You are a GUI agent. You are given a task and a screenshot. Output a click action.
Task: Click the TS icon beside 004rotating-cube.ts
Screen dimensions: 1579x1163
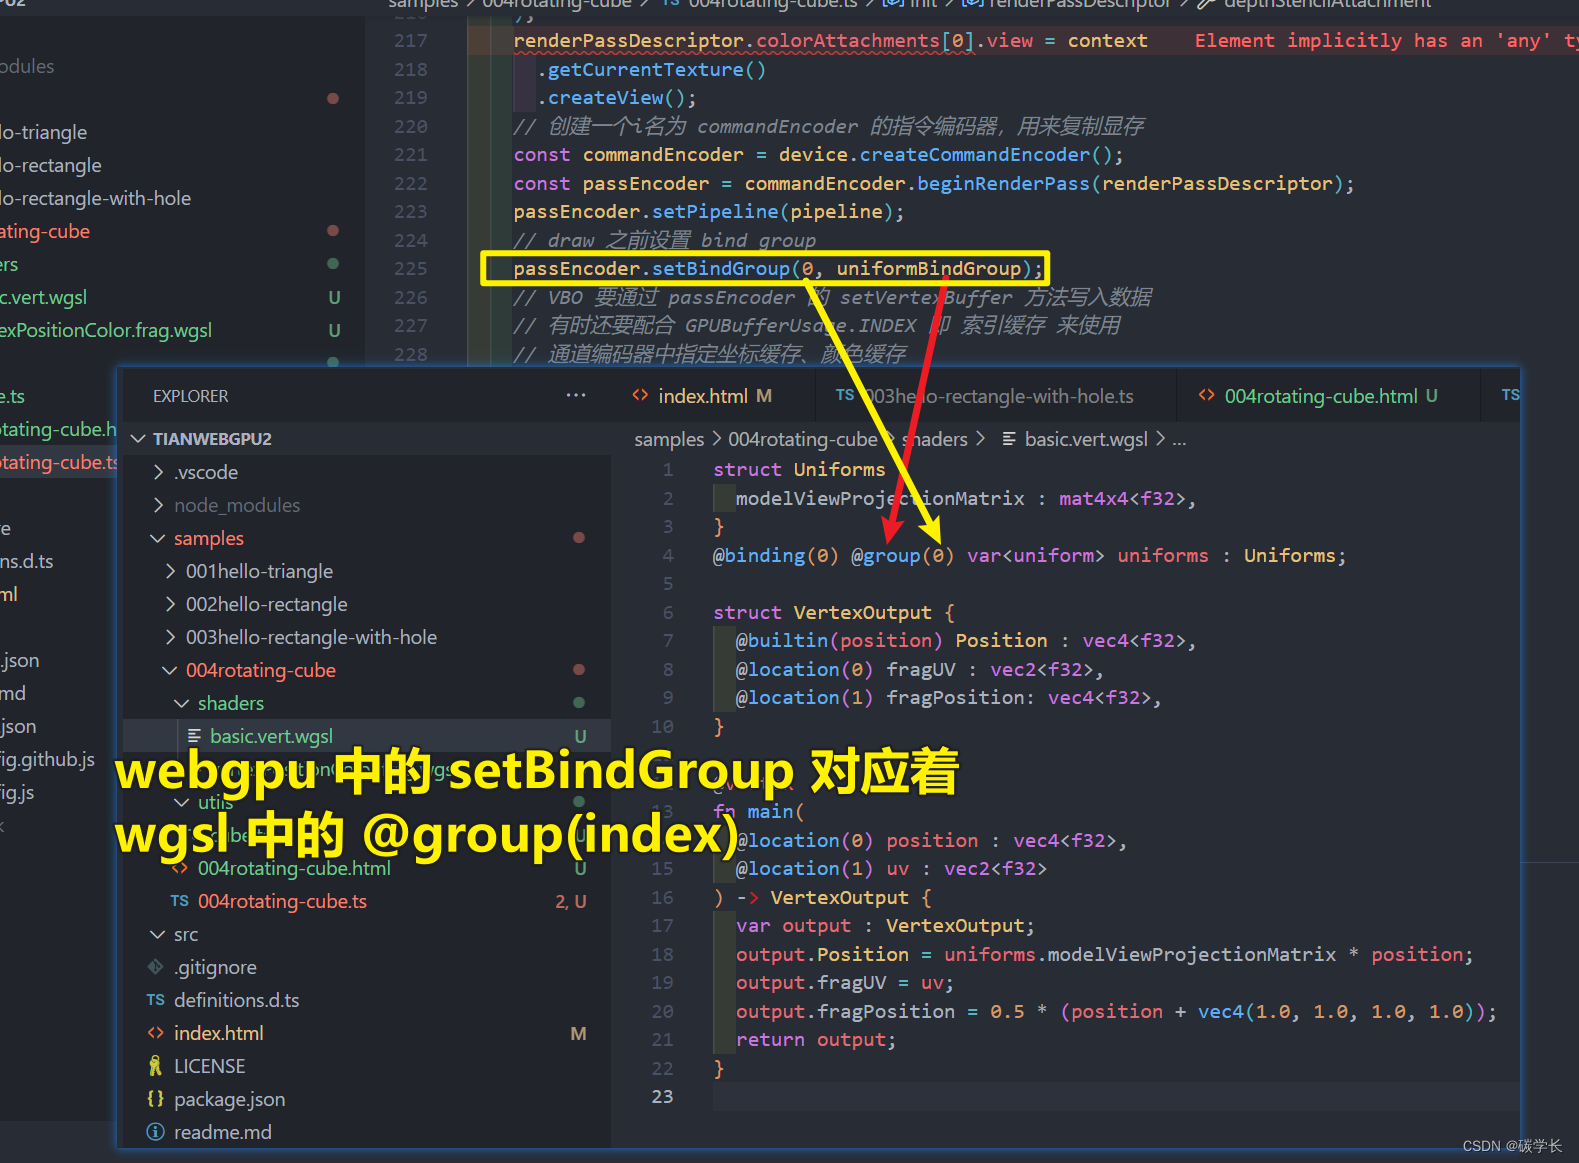179,901
